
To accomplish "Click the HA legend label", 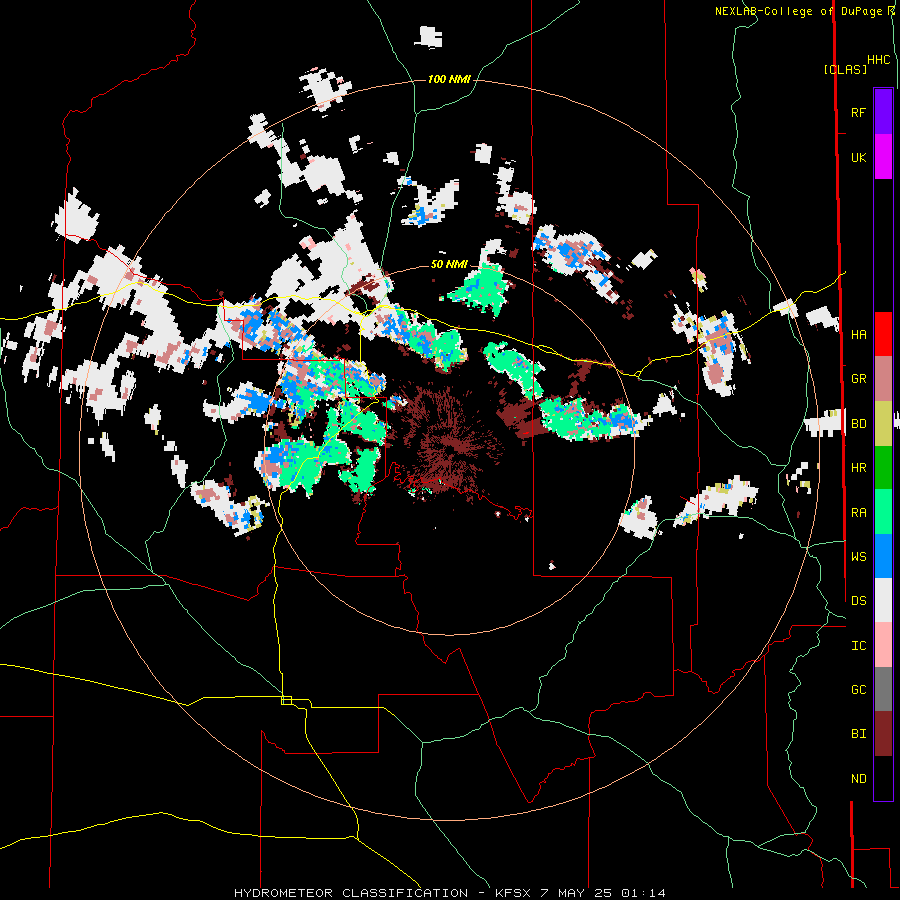I will (858, 334).
